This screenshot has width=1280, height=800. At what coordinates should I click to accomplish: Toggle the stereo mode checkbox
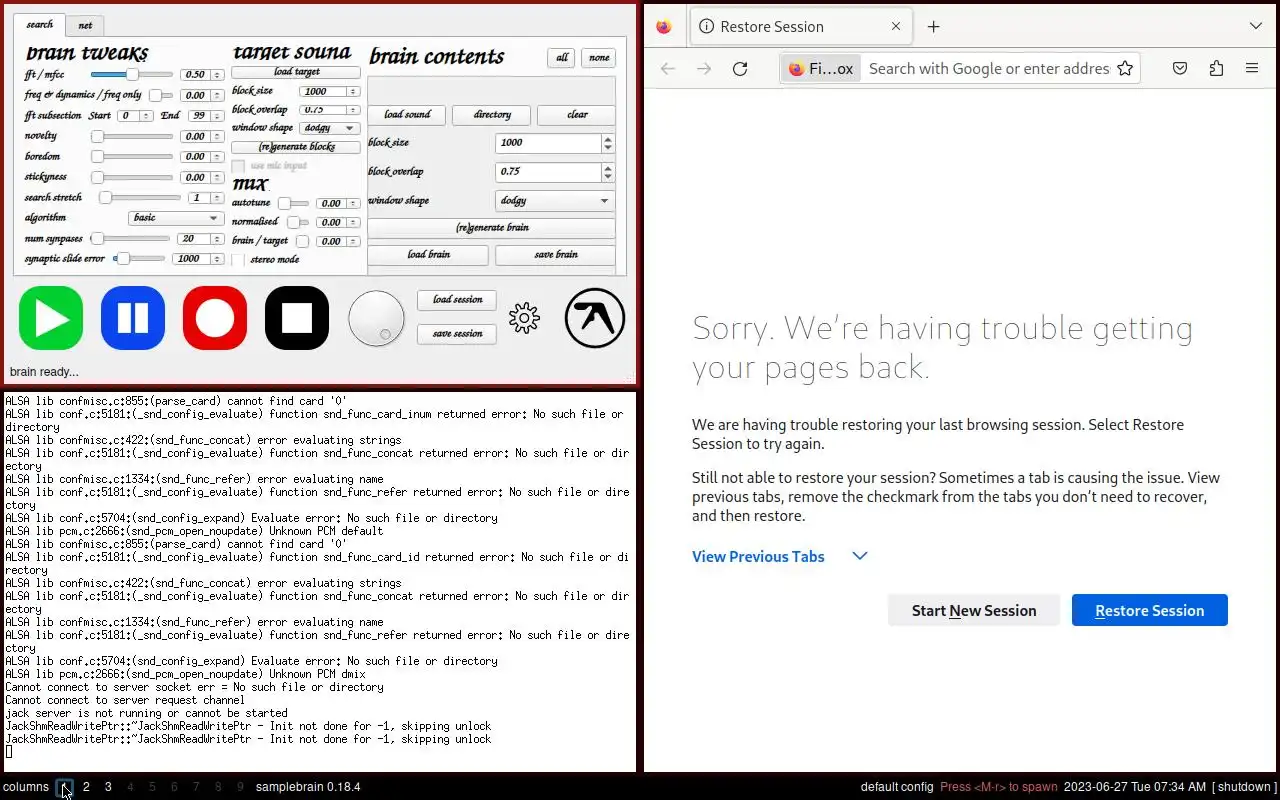[x=237, y=259]
